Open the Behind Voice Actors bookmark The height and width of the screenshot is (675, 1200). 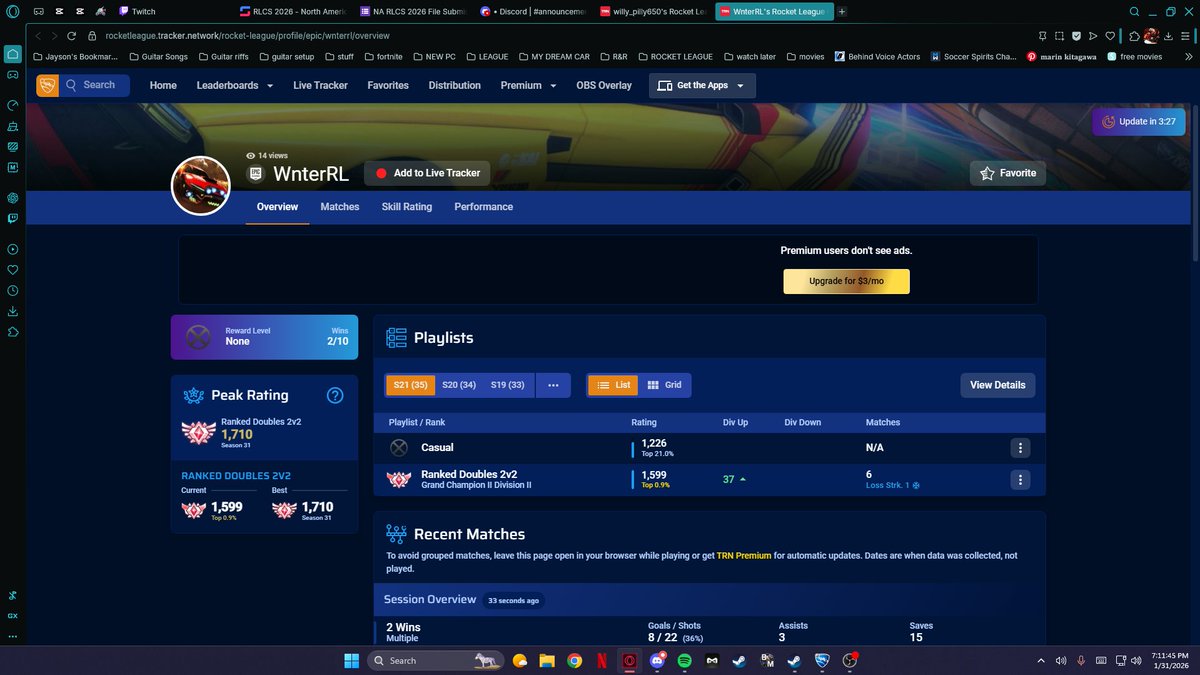click(877, 57)
